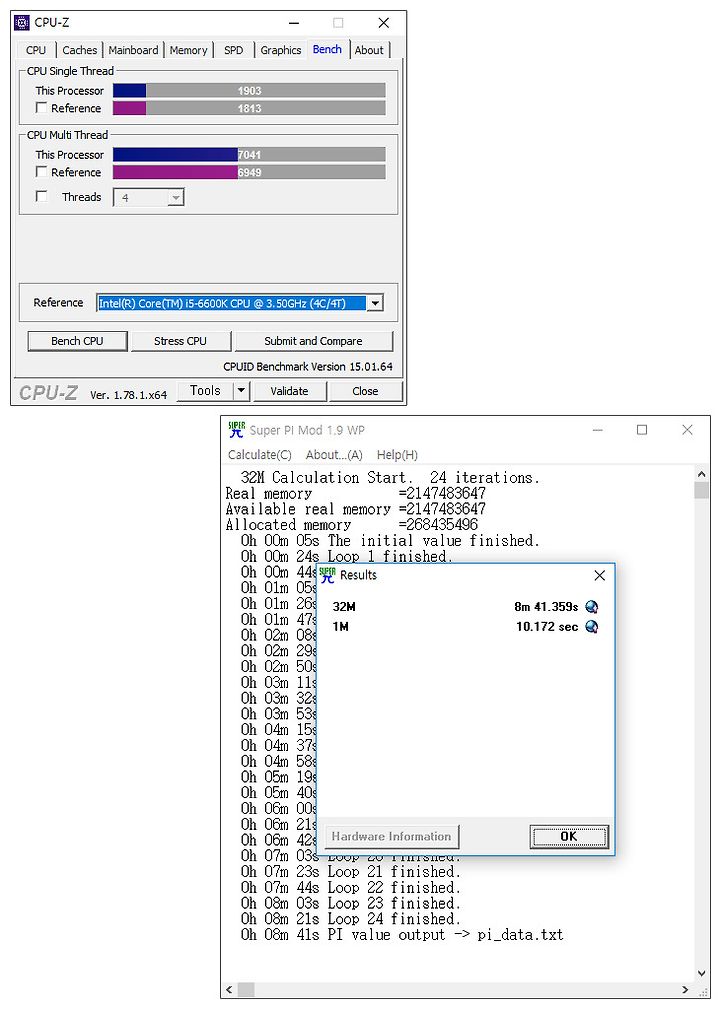The height and width of the screenshot is (1010, 720).
Task: Maximize the Super PI window
Action: click(642, 430)
